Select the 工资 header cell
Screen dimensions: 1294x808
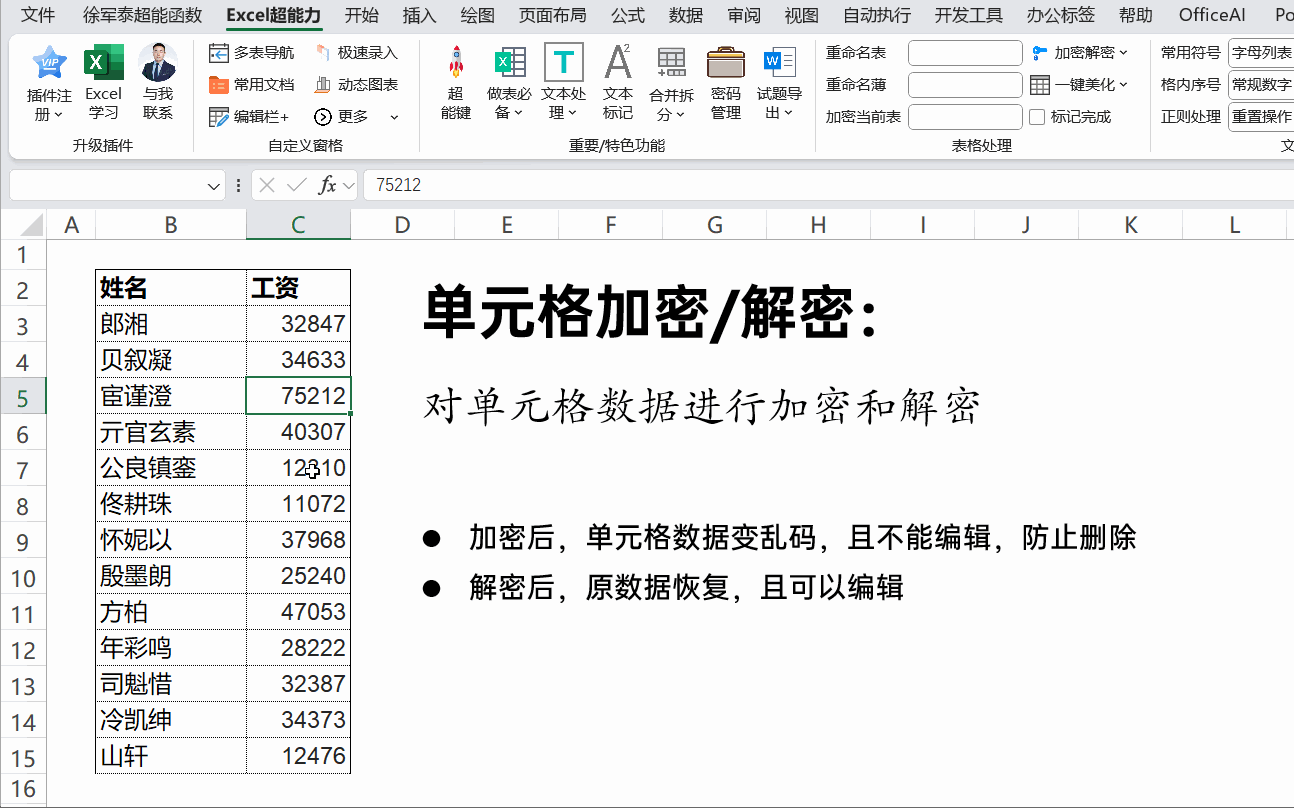pos(298,288)
